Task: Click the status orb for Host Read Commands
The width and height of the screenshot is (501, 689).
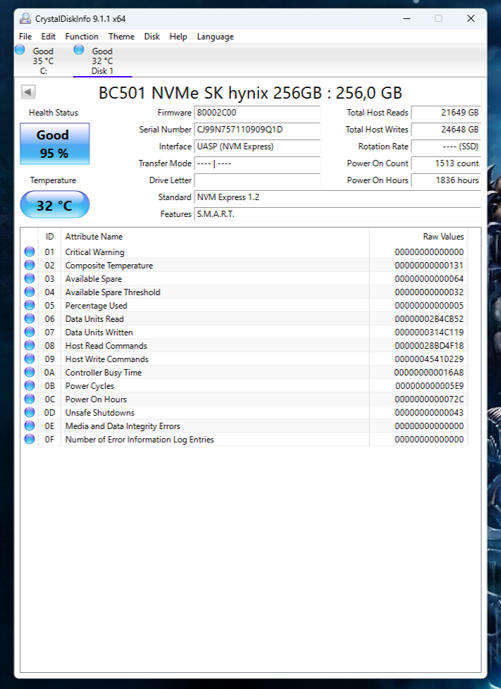Action: tap(29, 345)
